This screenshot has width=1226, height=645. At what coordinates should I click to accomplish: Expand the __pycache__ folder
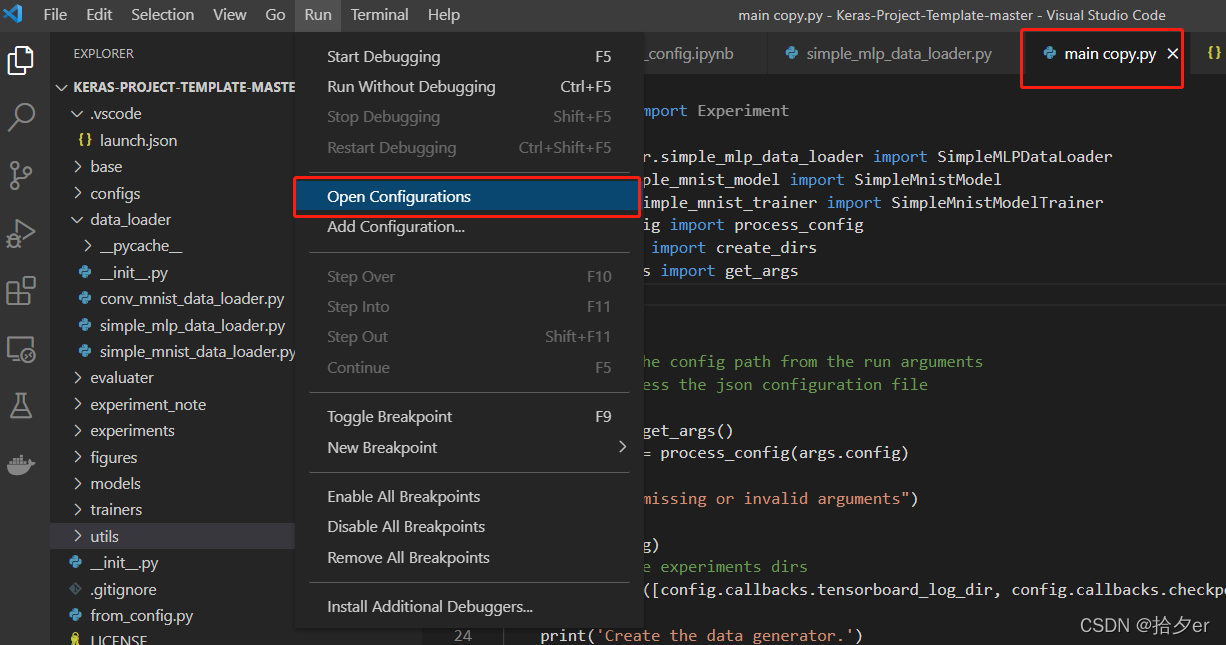point(88,246)
